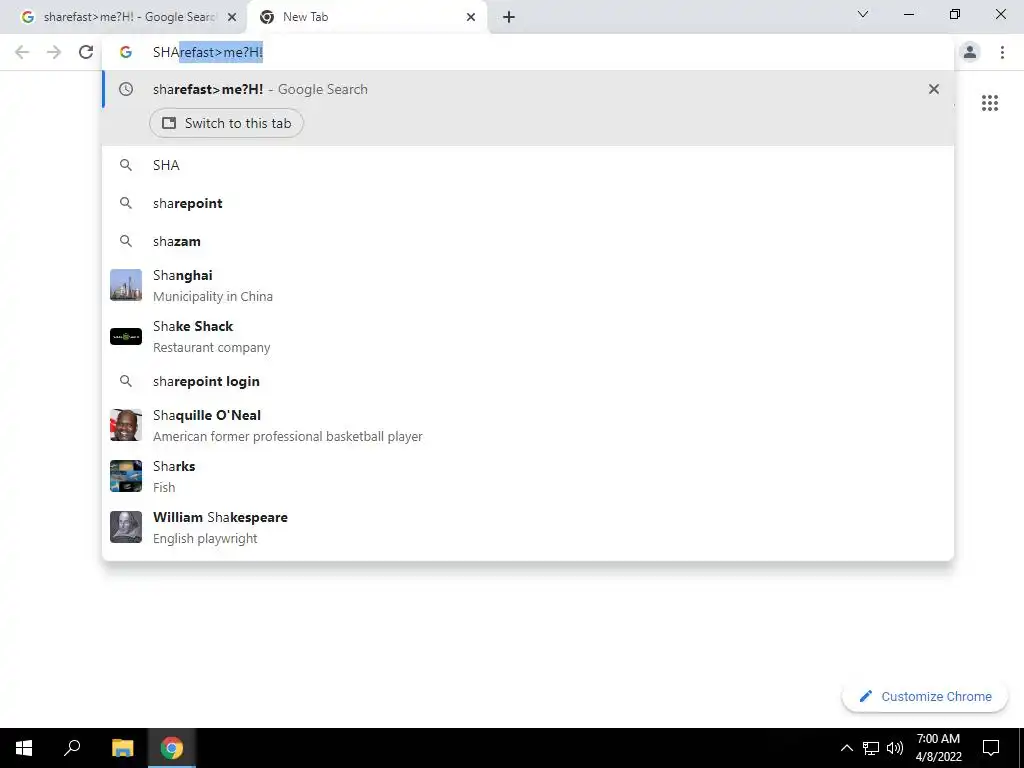
Task: Close the New Tab tab
Action: tap(471, 18)
